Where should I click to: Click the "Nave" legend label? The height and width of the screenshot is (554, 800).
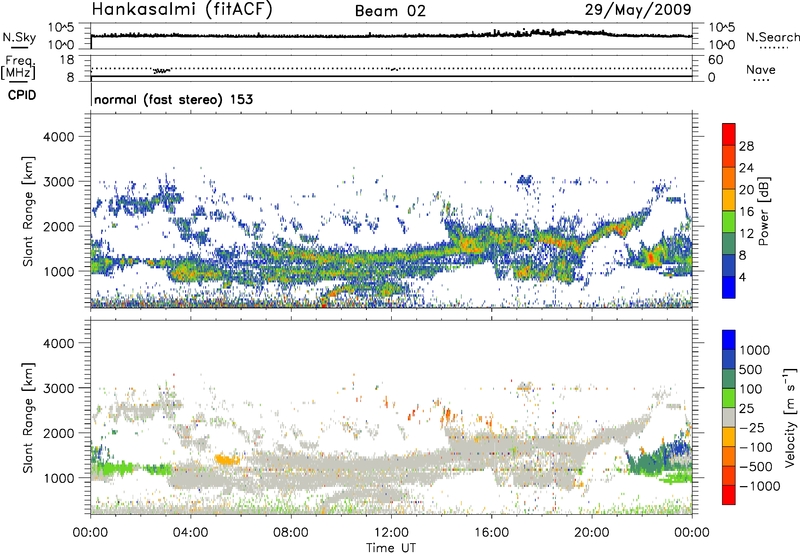(761, 70)
